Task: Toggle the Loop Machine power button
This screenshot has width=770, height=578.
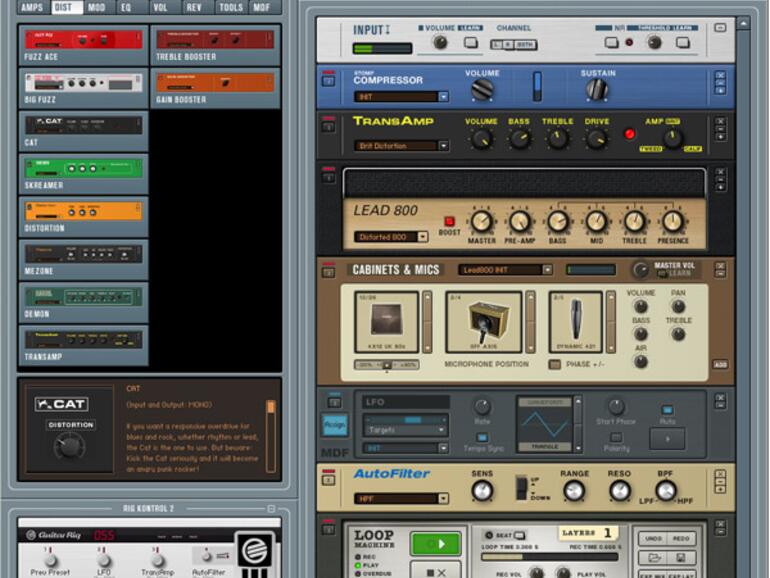Action: tap(329, 529)
